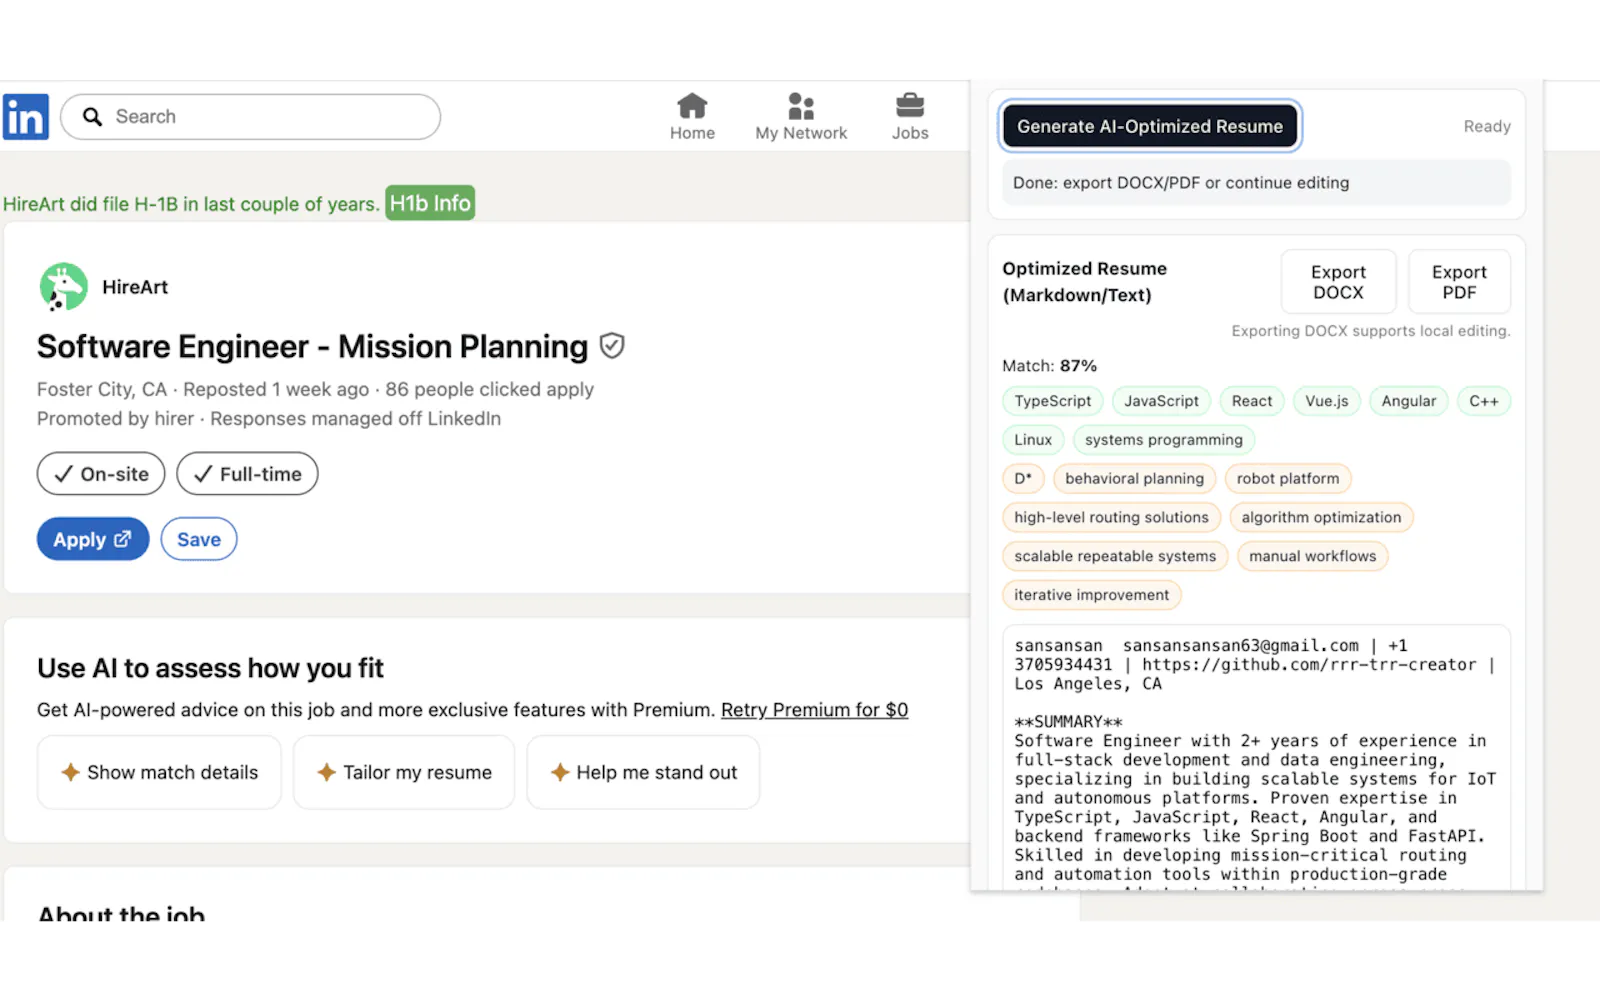Screen dimensions: 1600x1000
Task: Focus the LinkedIn Search field
Action: 250,117
